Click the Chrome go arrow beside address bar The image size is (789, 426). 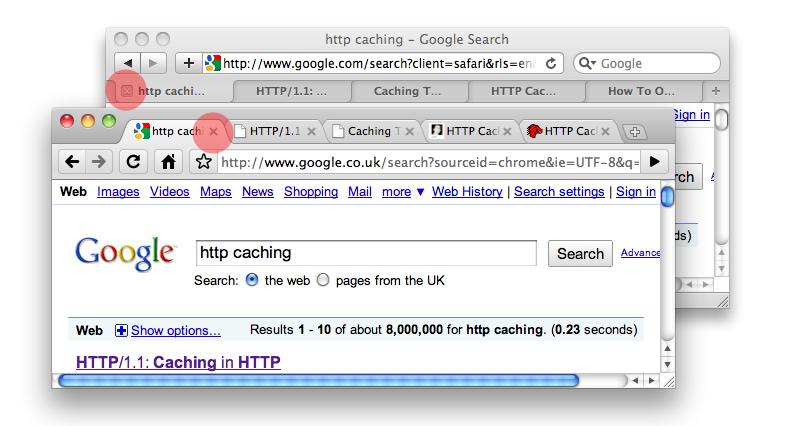(x=654, y=162)
